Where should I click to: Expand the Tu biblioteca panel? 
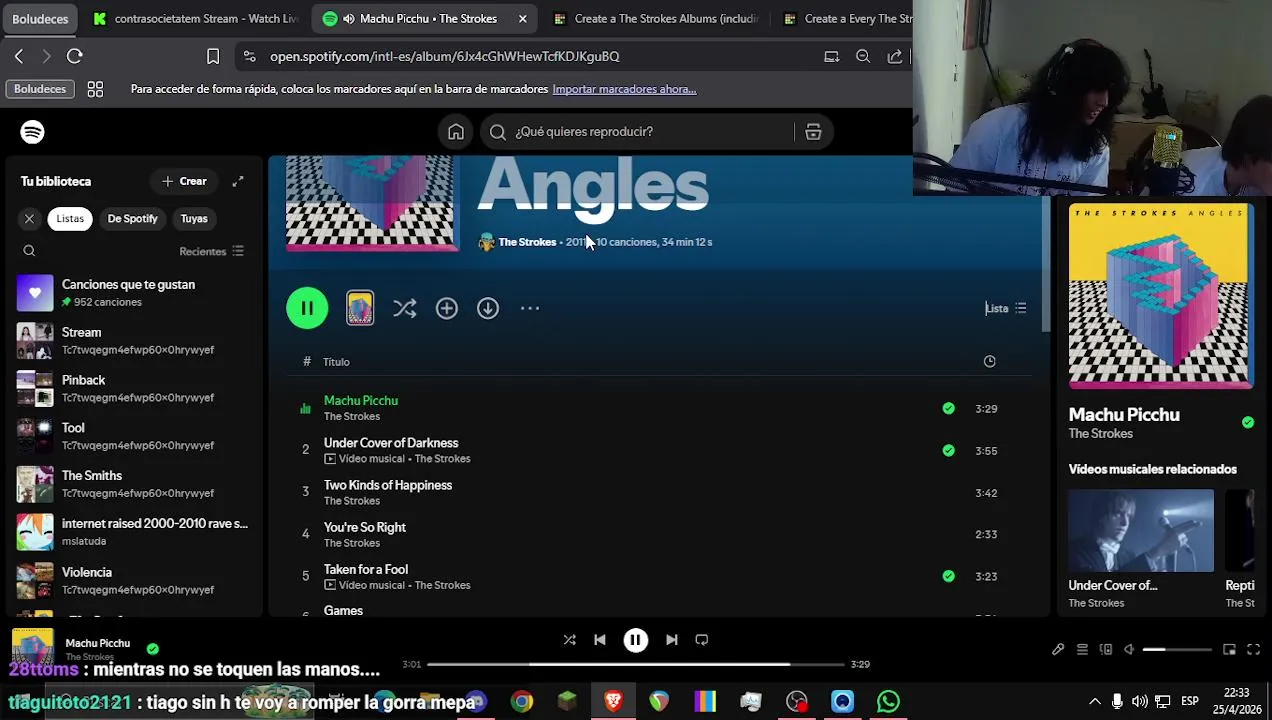click(x=238, y=181)
